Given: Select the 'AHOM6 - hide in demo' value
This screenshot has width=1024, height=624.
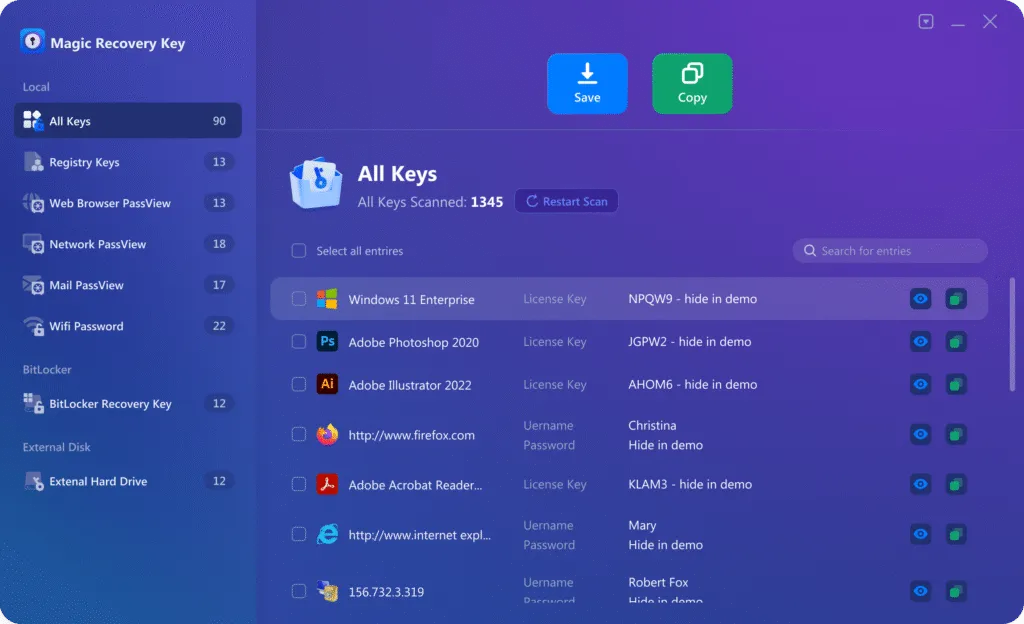Looking at the screenshot, I should pyautogui.click(x=692, y=384).
